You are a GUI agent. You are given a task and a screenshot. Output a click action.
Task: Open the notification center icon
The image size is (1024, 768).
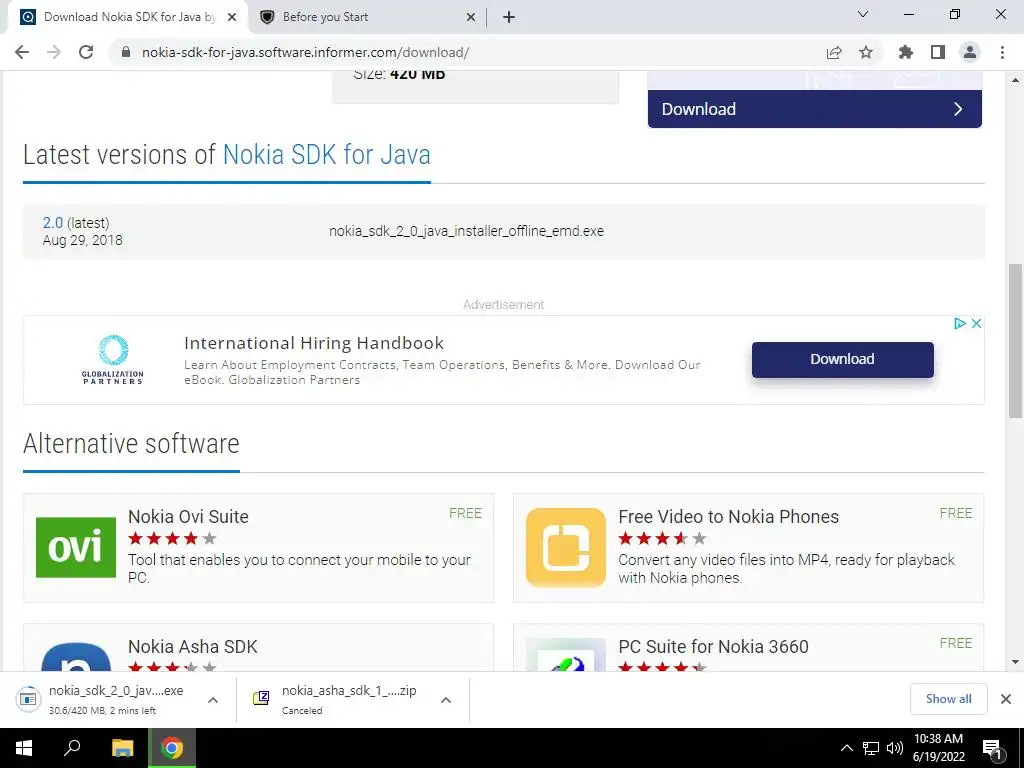[993, 749]
